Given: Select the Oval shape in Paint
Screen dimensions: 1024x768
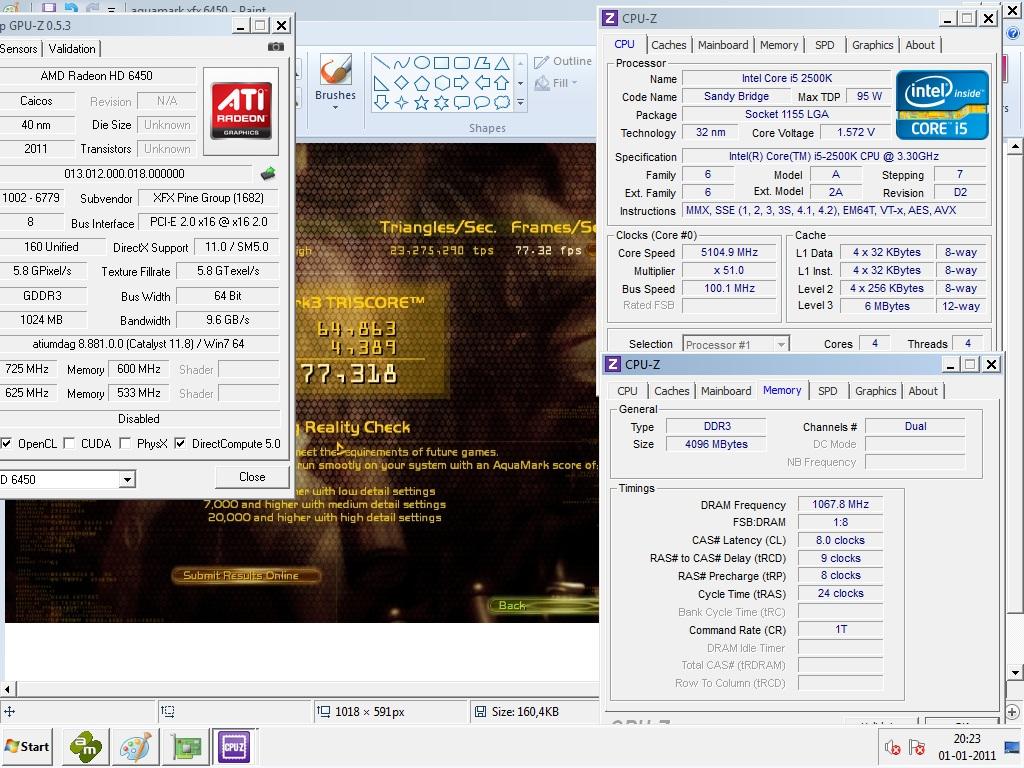Looking at the screenshot, I should [422, 63].
